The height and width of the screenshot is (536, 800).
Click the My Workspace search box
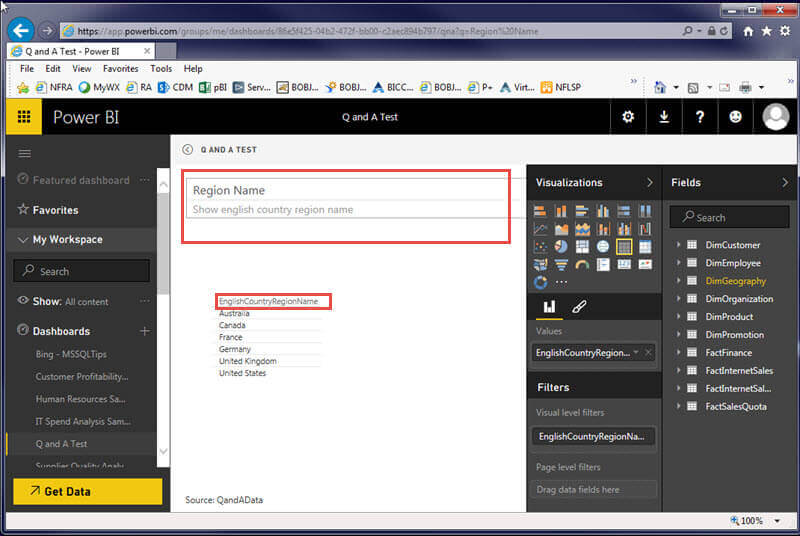pos(82,271)
